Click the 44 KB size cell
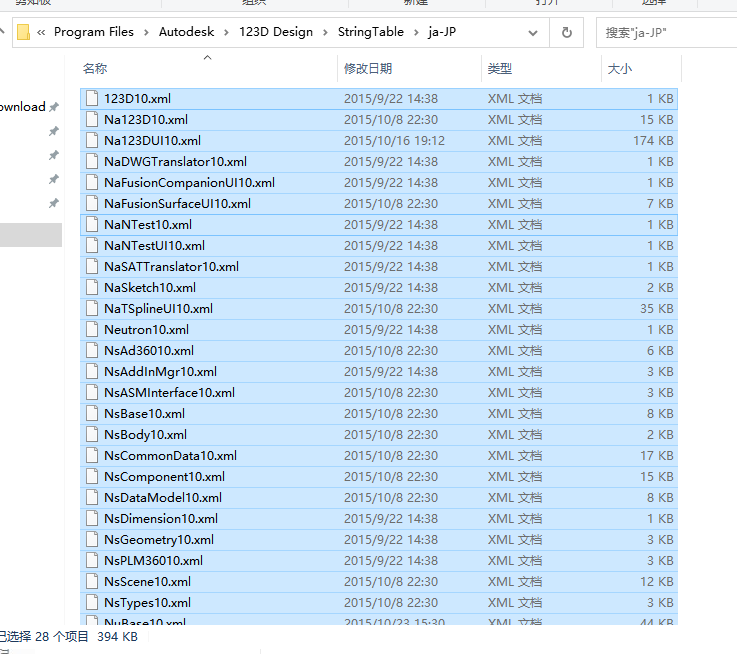The image size is (737, 654). [657, 622]
